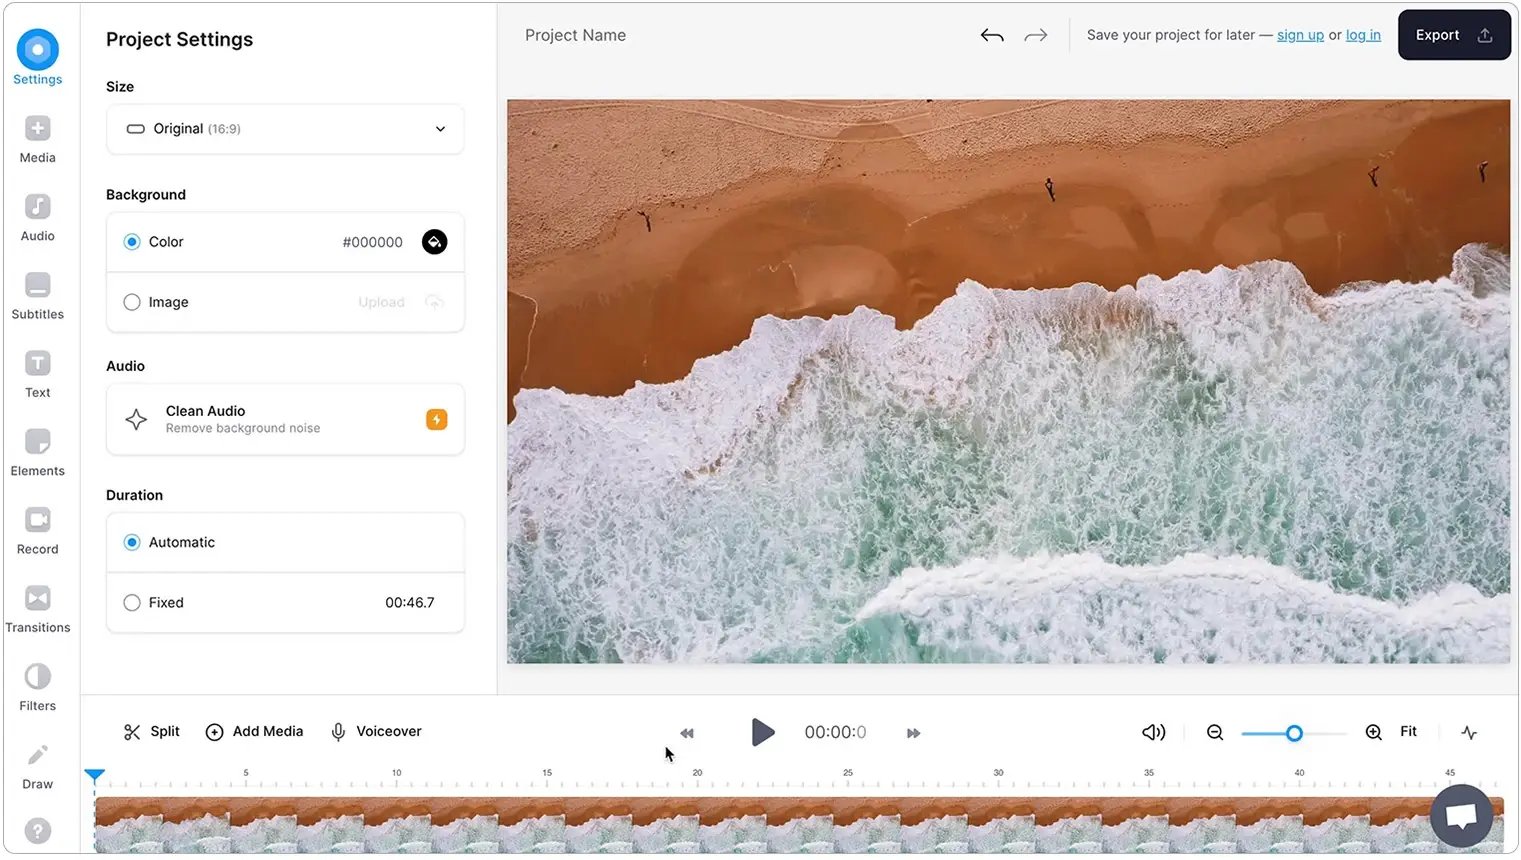The width and height of the screenshot is (1521, 860).
Task: Switch to the Audio tab
Action: click(x=37, y=217)
